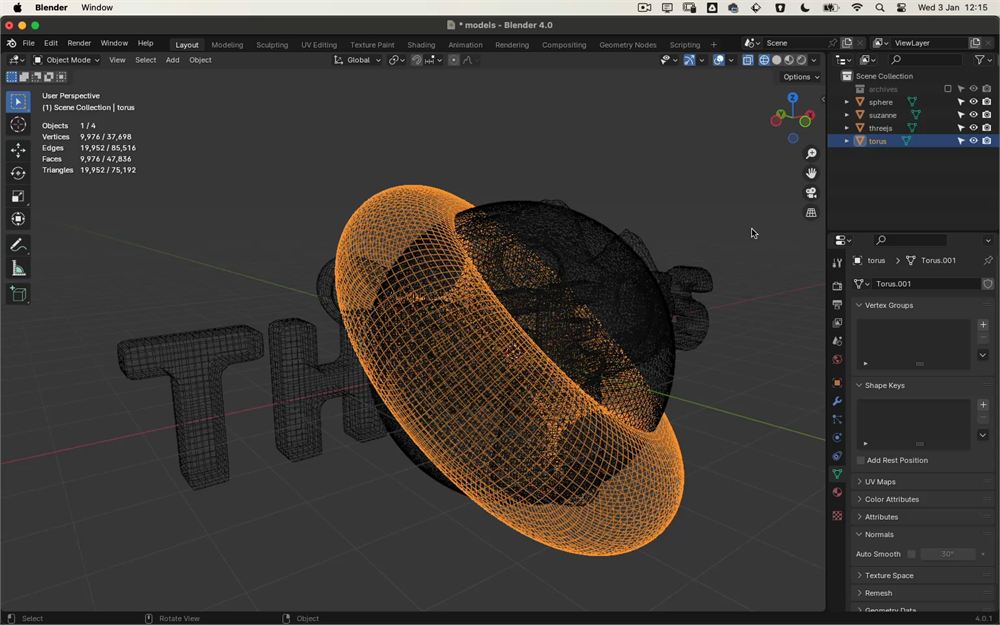
Task: Expand the sphere item in the outliner
Action: coord(847,102)
